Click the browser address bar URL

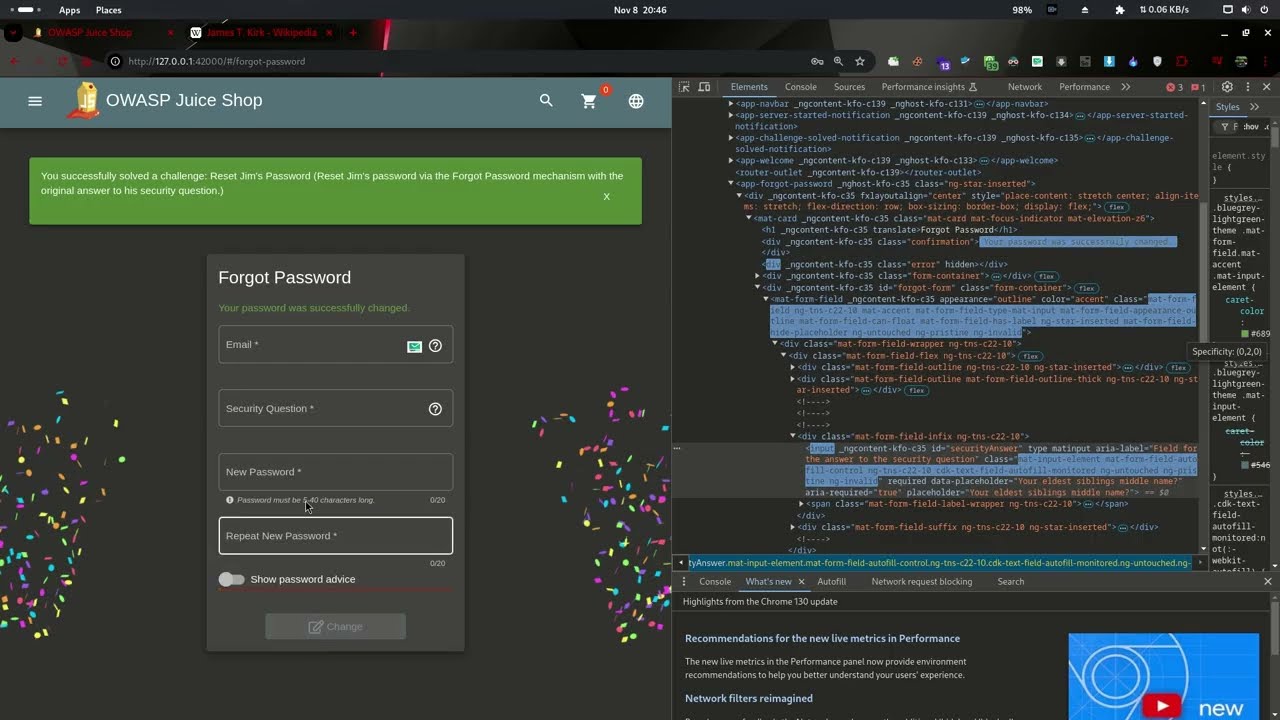(x=217, y=62)
